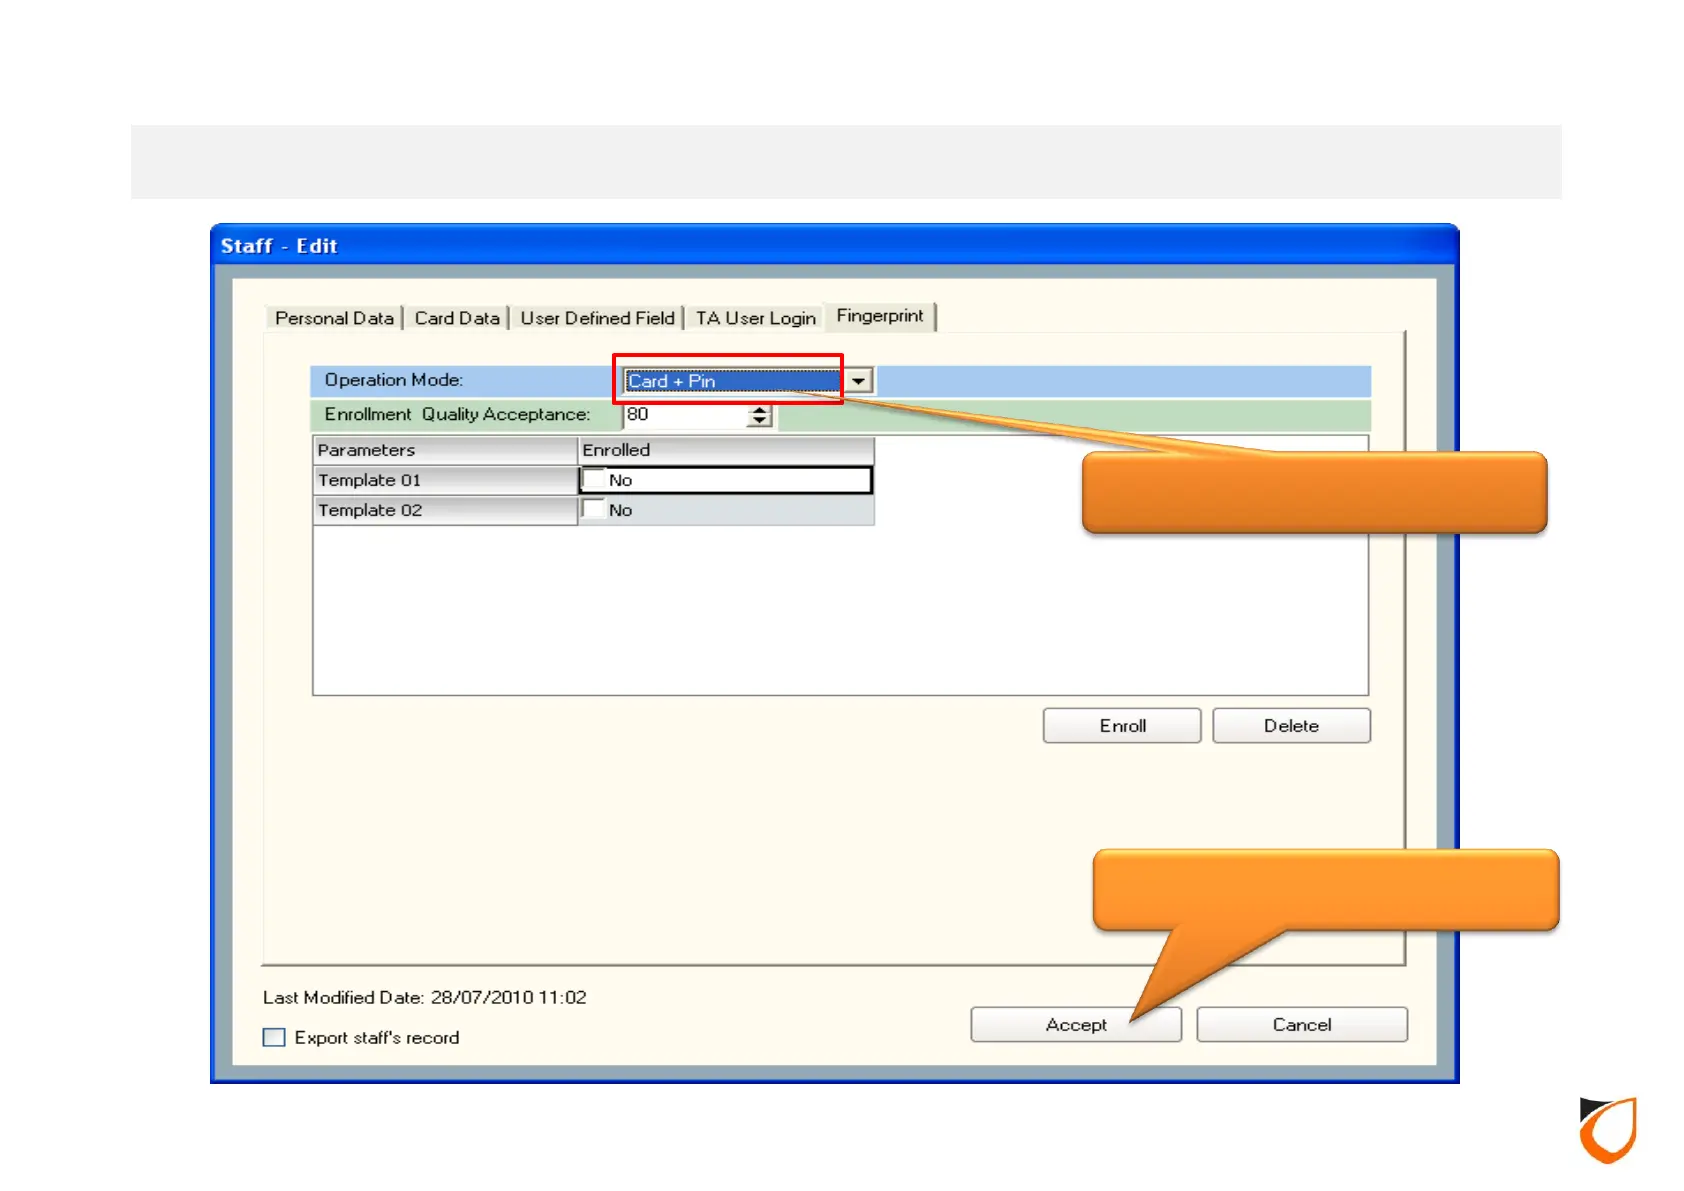The height and width of the screenshot is (1191, 1684).
Task: Open the Card Data tab
Action: 457,318
